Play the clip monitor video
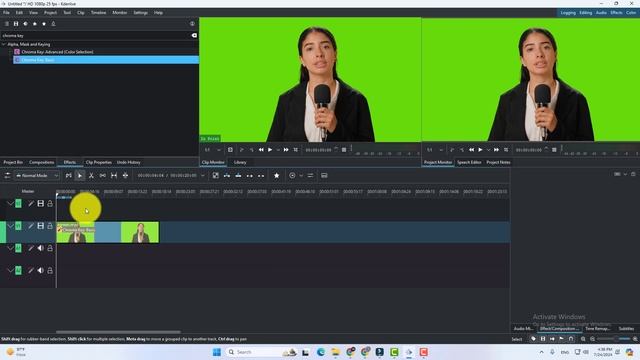 click(x=270, y=150)
